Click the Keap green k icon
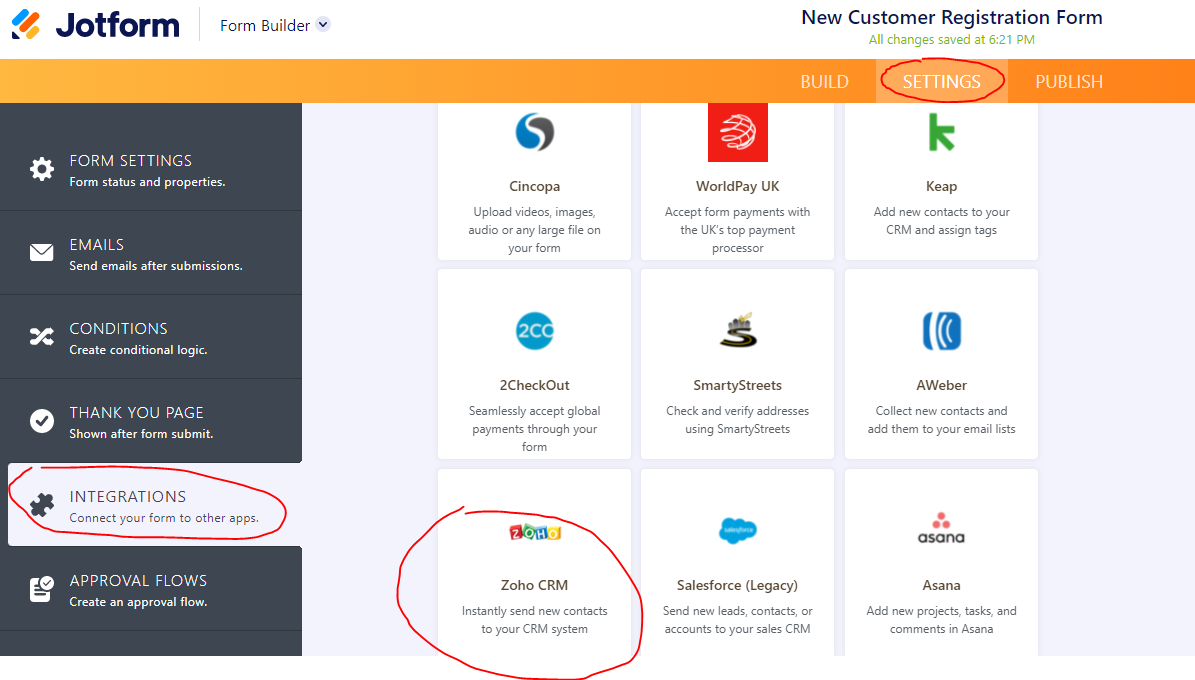 click(x=941, y=132)
